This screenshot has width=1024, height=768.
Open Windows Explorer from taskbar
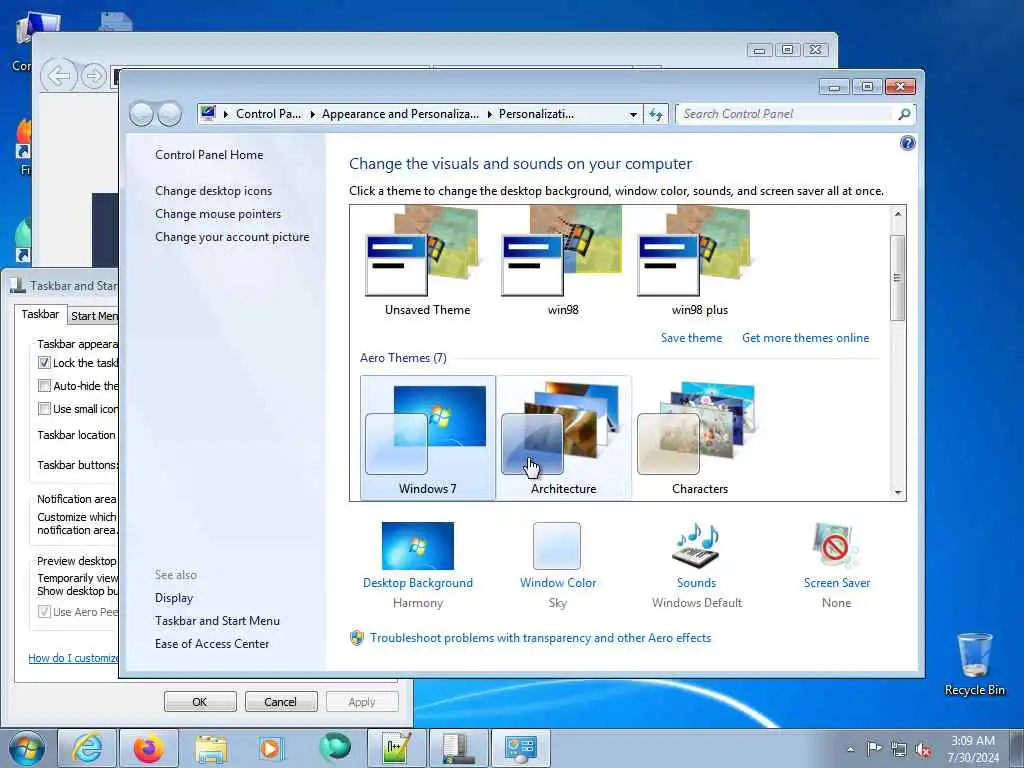pos(210,748)
